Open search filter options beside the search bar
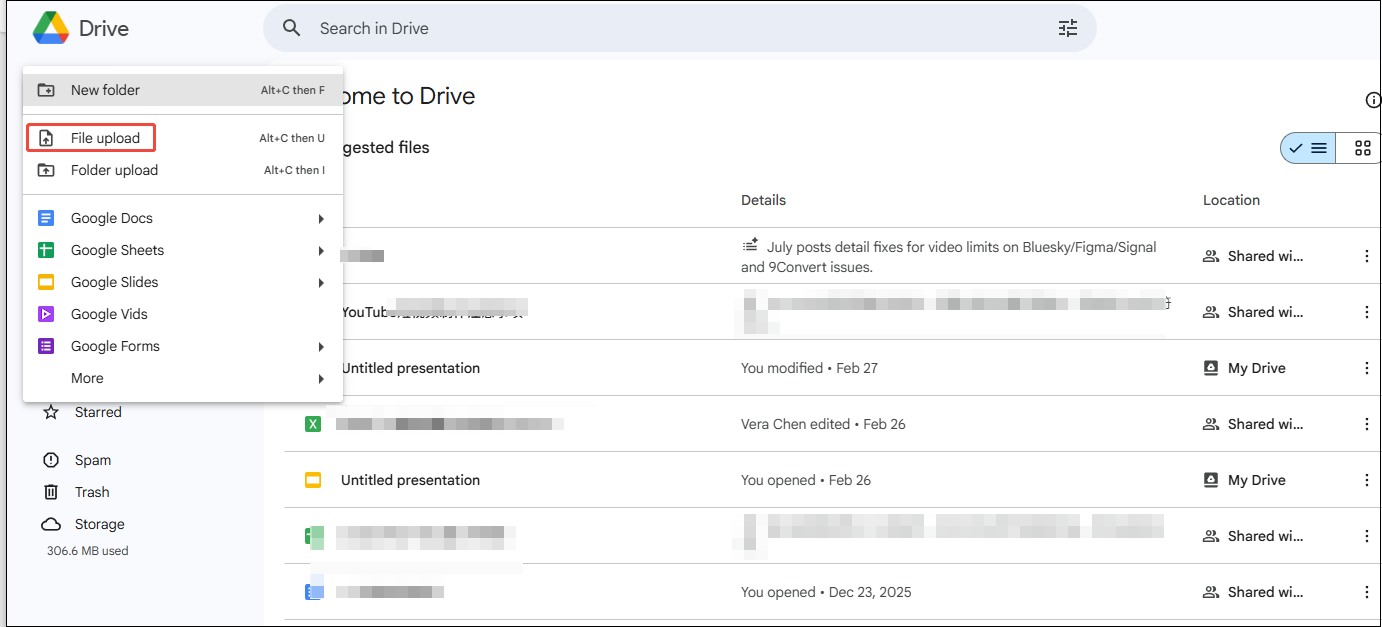 [1067, 28]
